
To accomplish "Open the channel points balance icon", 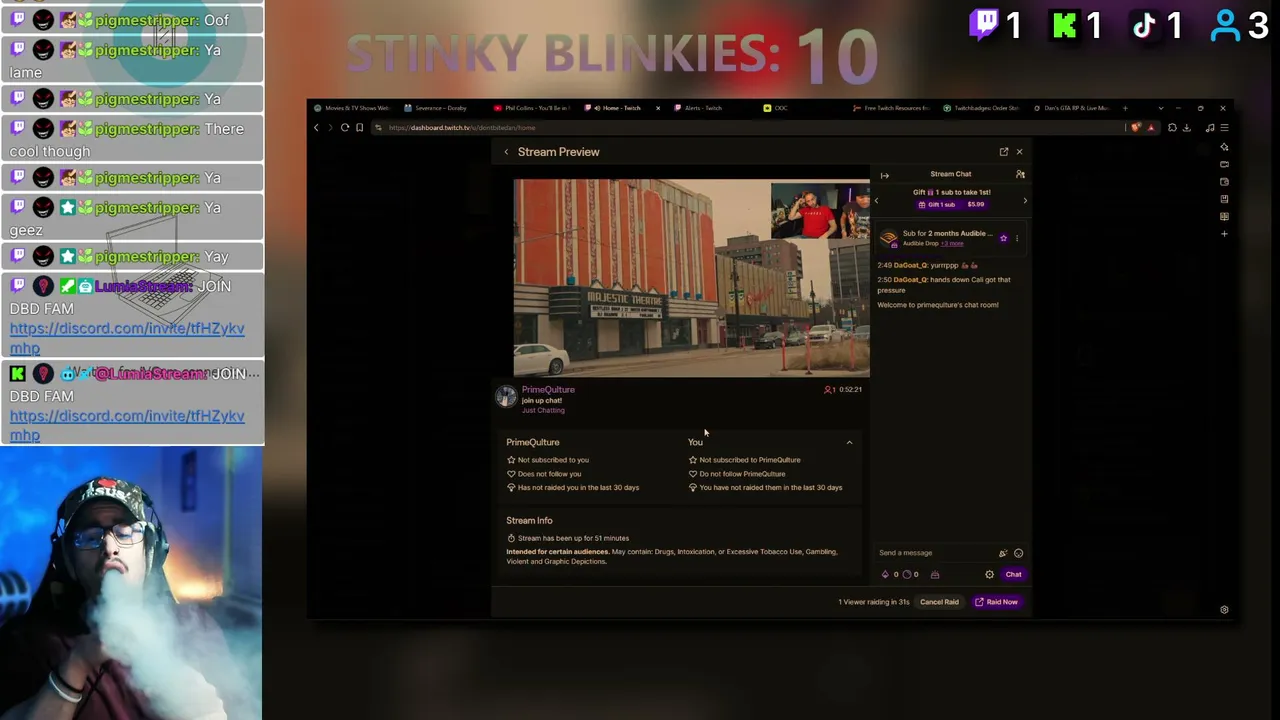I will point(907,575).
